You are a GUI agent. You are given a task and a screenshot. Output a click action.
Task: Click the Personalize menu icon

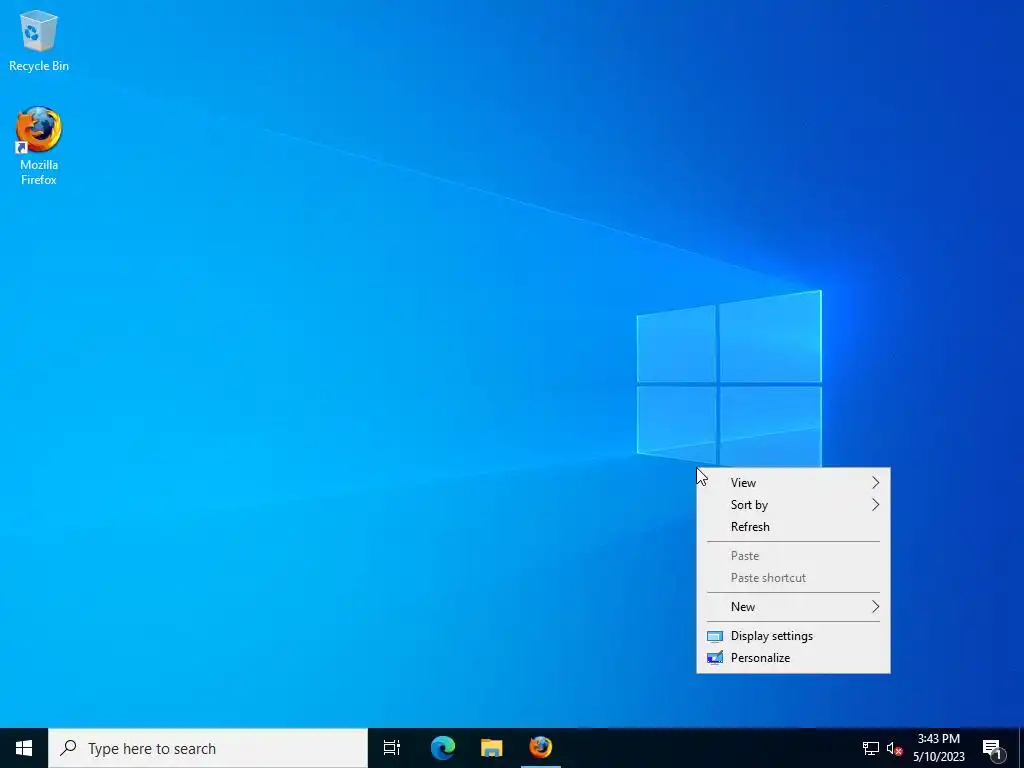(714, 658)
